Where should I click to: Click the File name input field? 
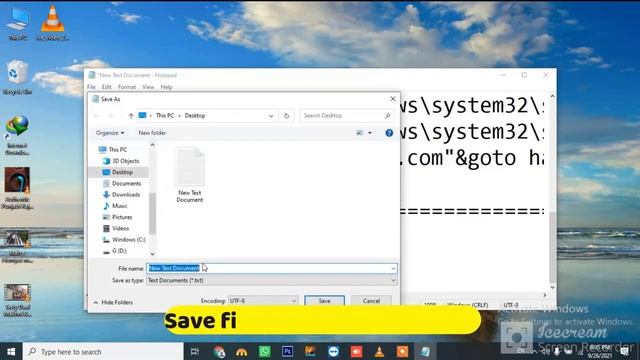(272, 268)
